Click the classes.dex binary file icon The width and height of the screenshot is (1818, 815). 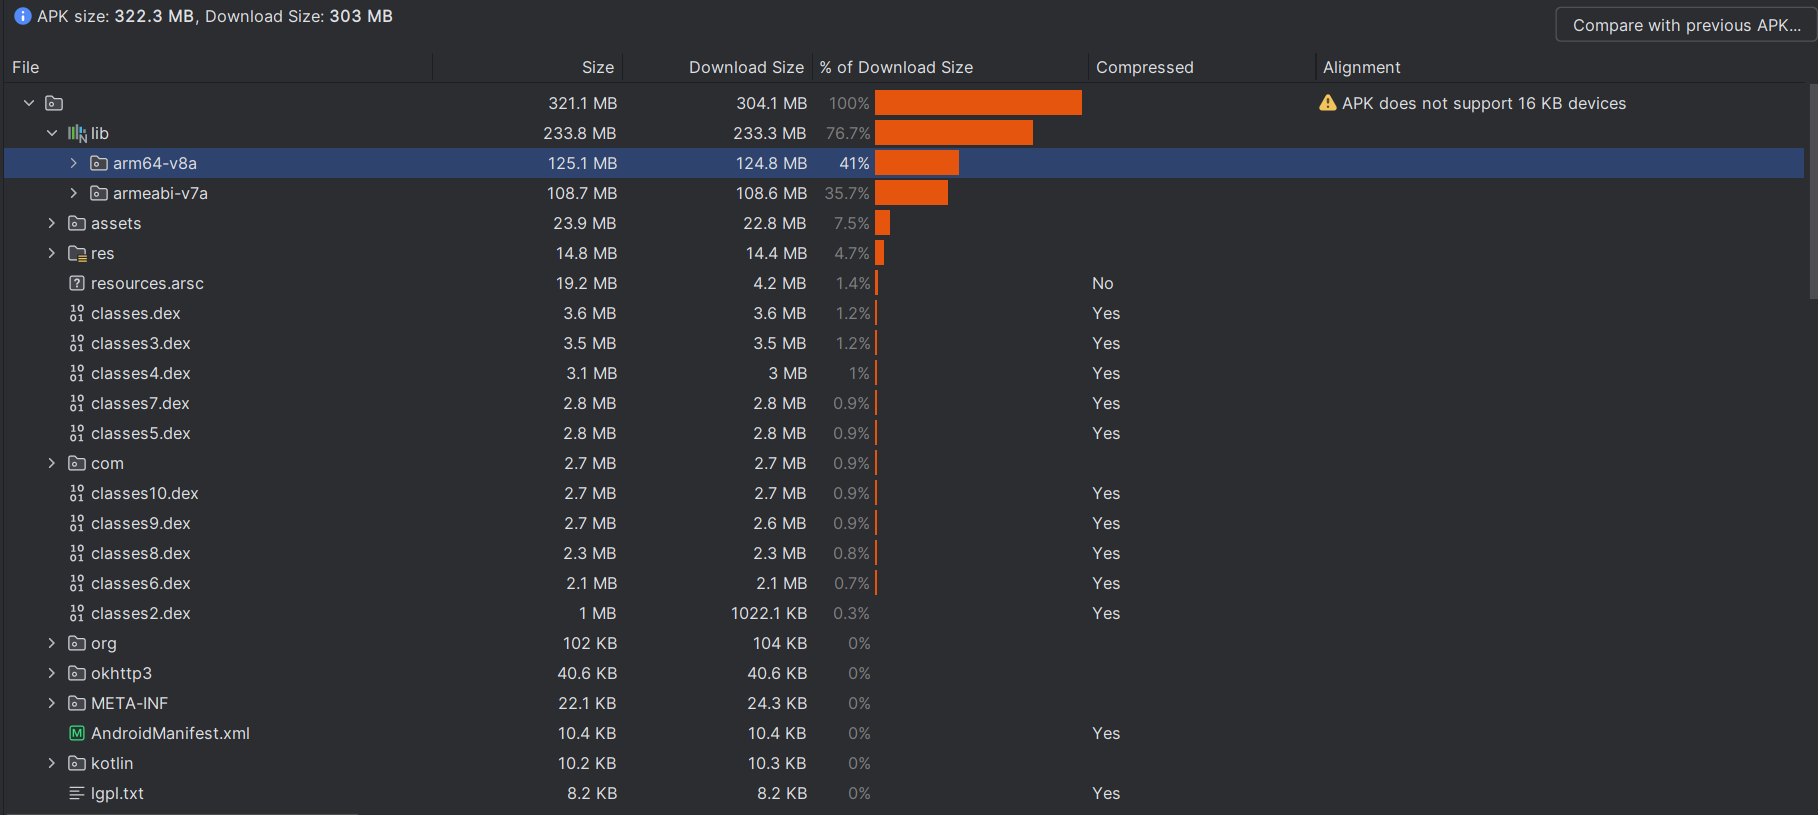[x=77, y=313]
